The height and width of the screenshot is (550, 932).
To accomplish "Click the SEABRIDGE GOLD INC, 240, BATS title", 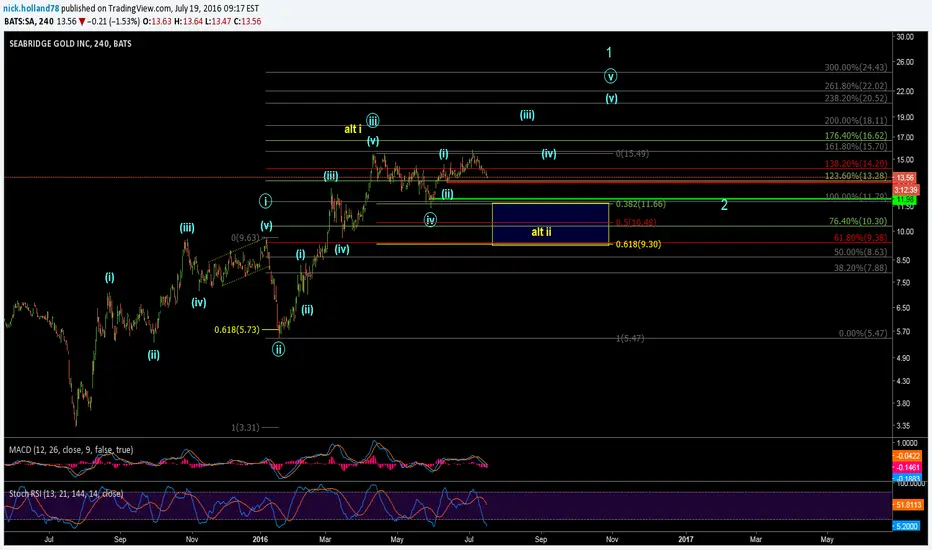I will click(70, 43).
